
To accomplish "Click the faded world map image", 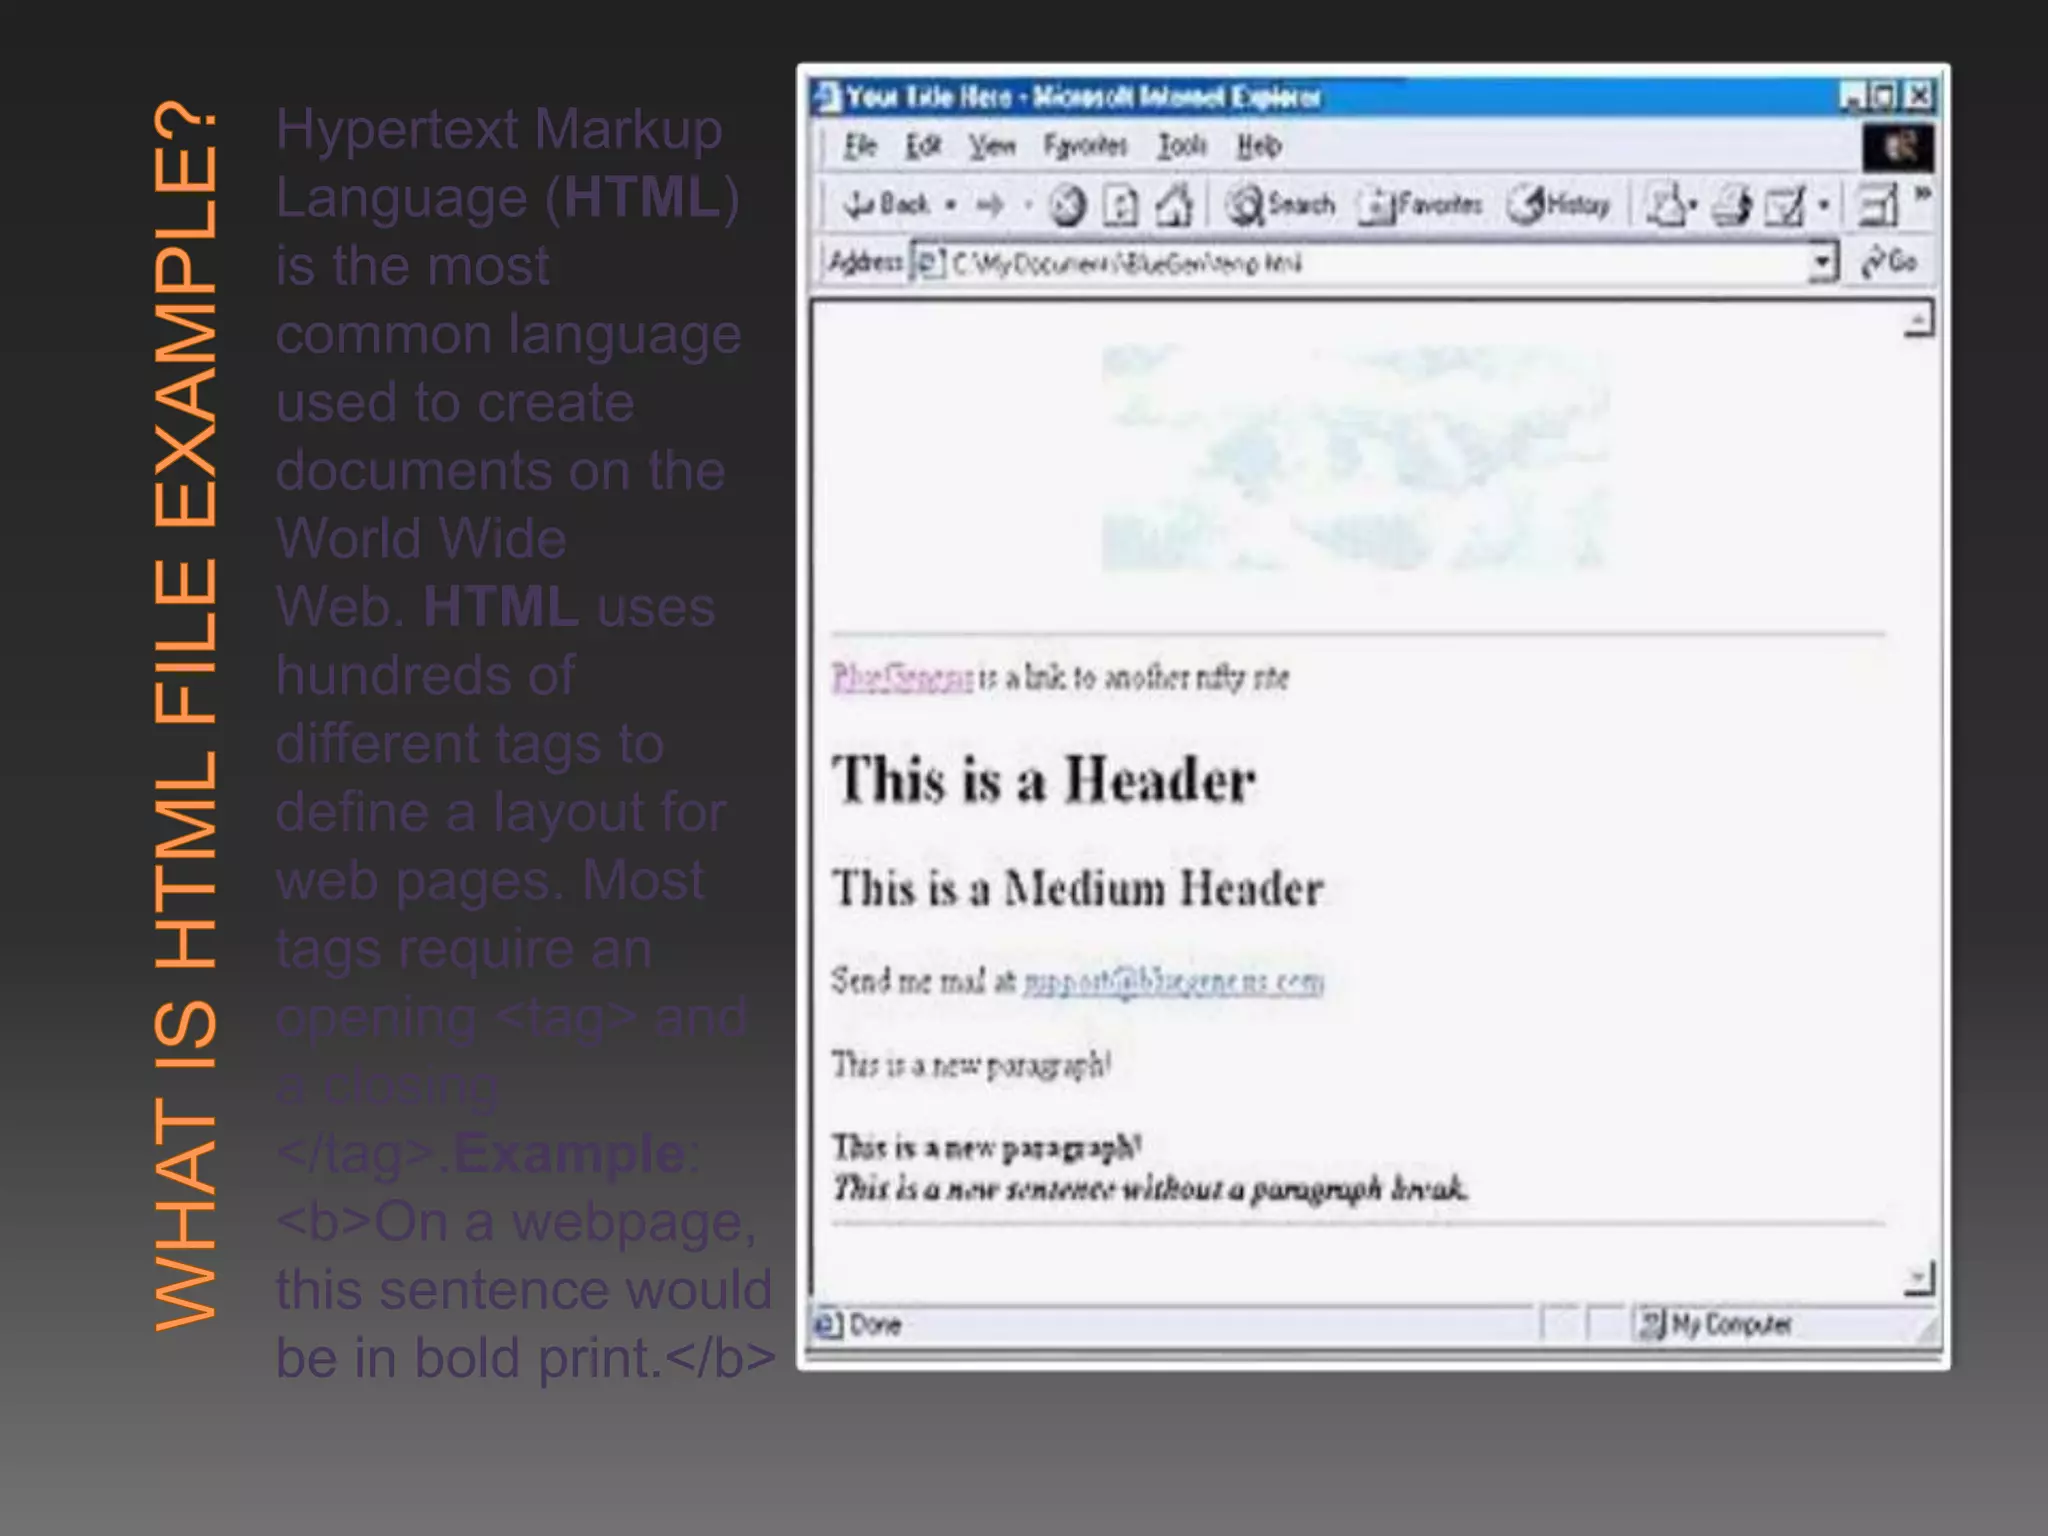I will (1355, 458).
